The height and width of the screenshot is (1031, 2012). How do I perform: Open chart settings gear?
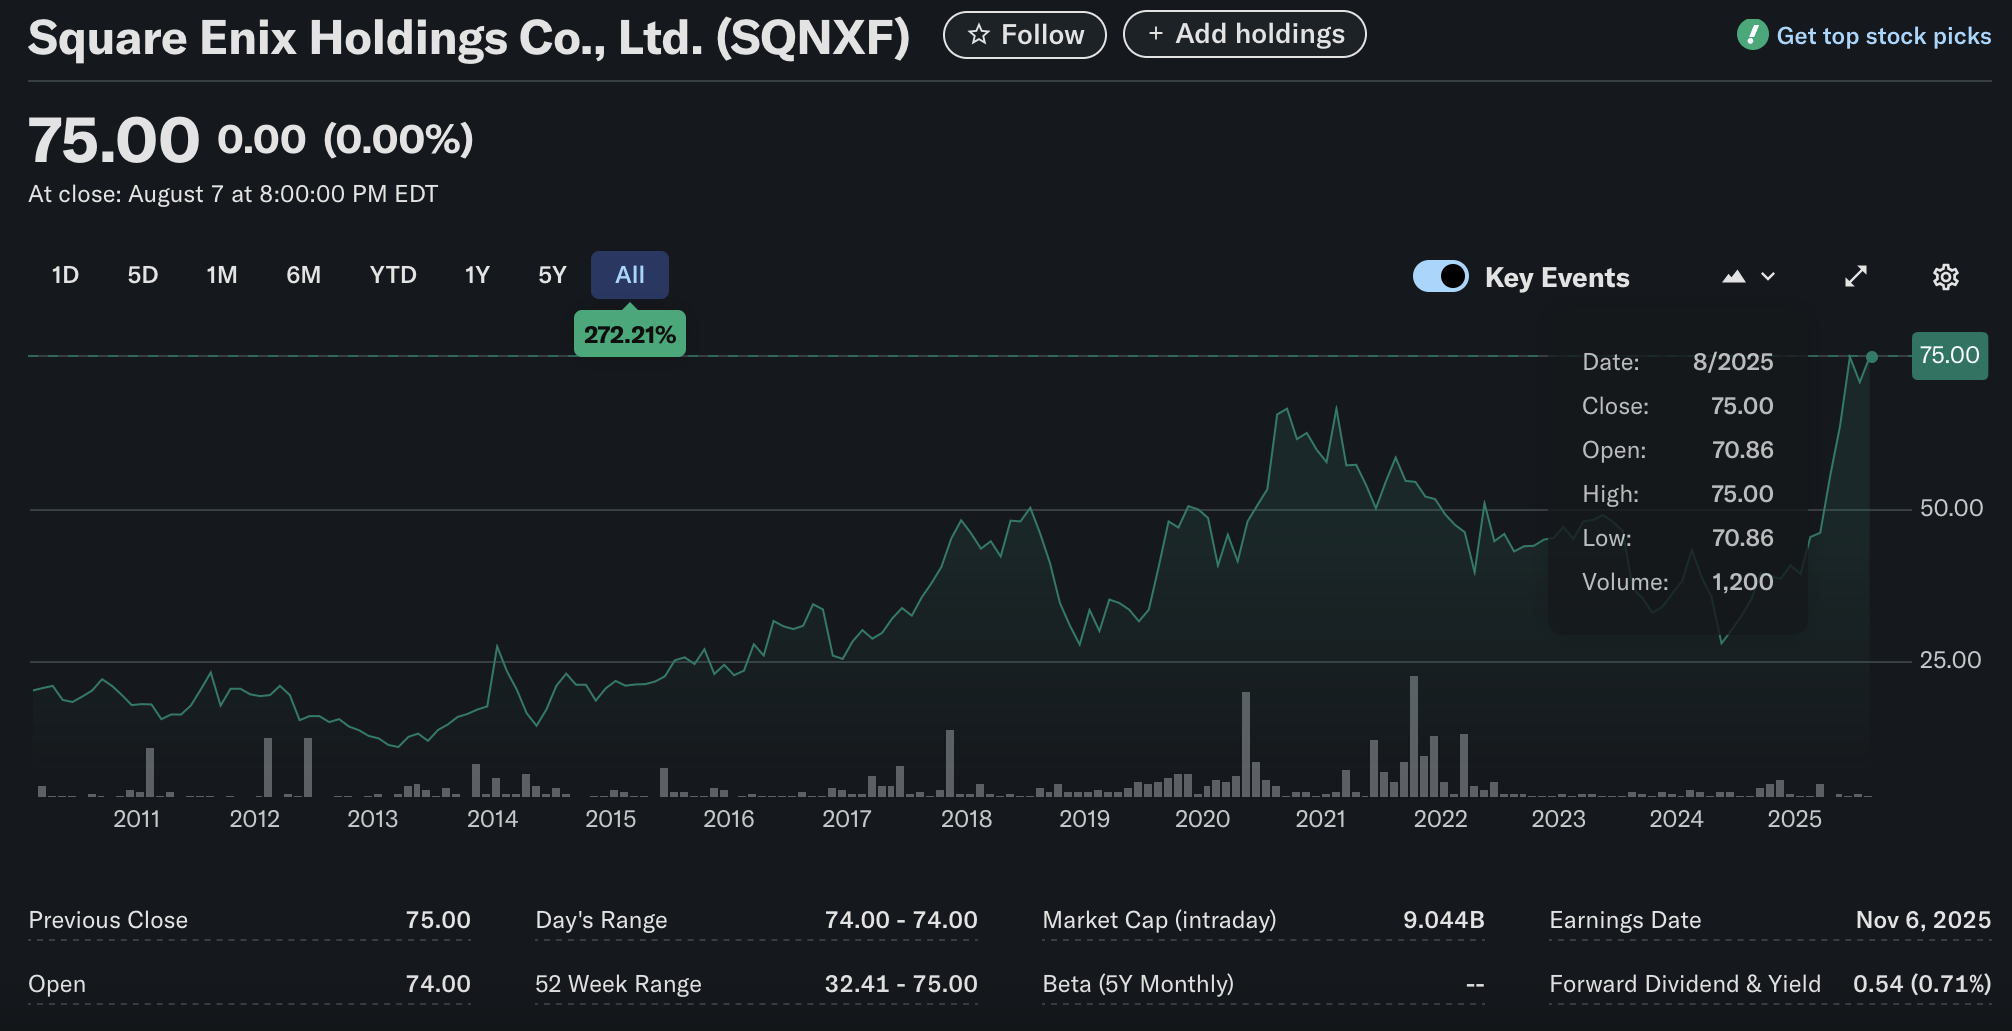pyautogui.click(x=1945, y=277)
